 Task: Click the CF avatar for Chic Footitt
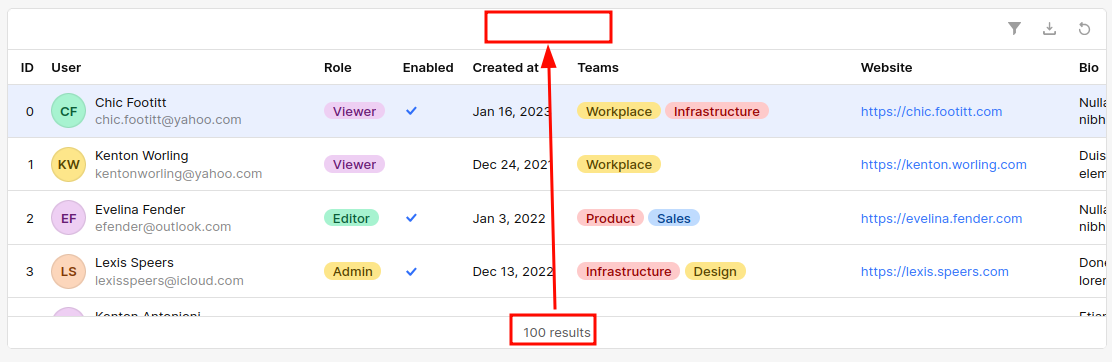(x=69, y=111)
